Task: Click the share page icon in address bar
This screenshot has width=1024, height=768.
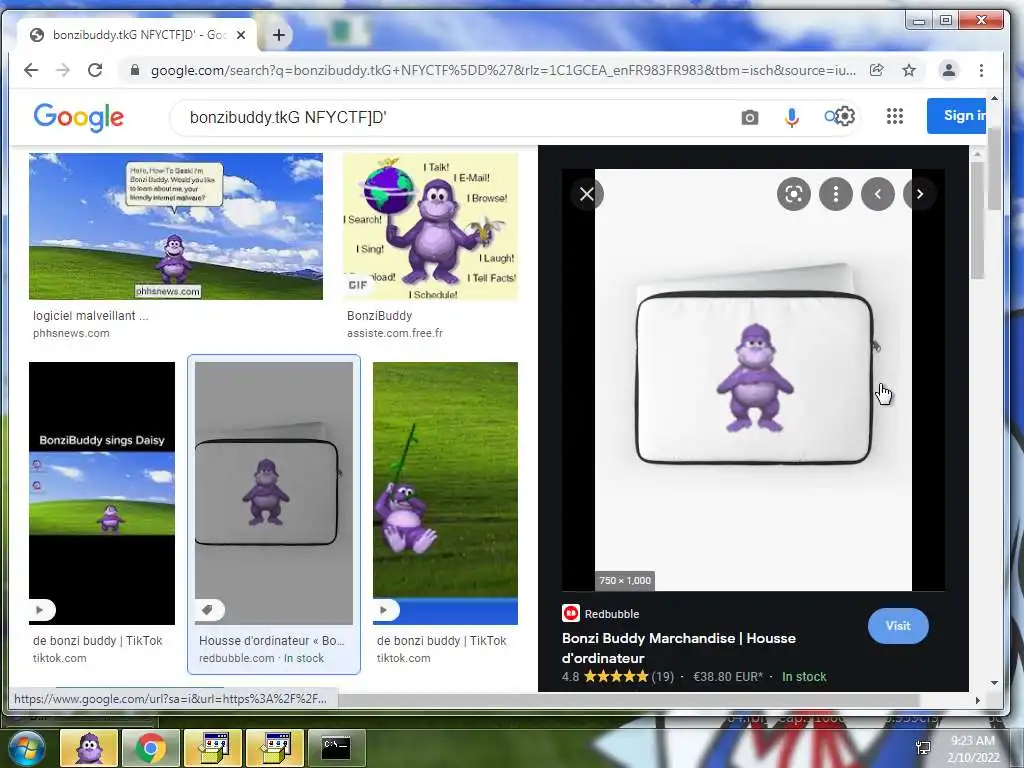Action: pos(876,70)
